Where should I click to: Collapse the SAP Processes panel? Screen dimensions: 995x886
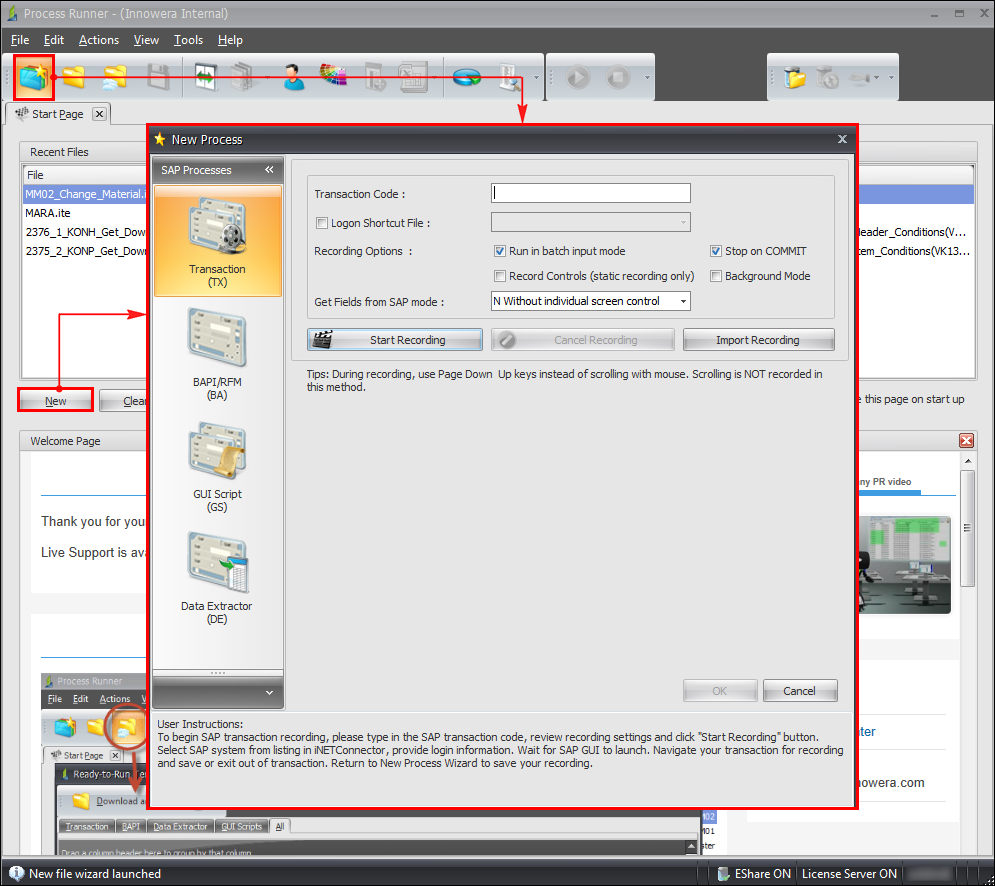pyautogui.click(x=269, y=169)
